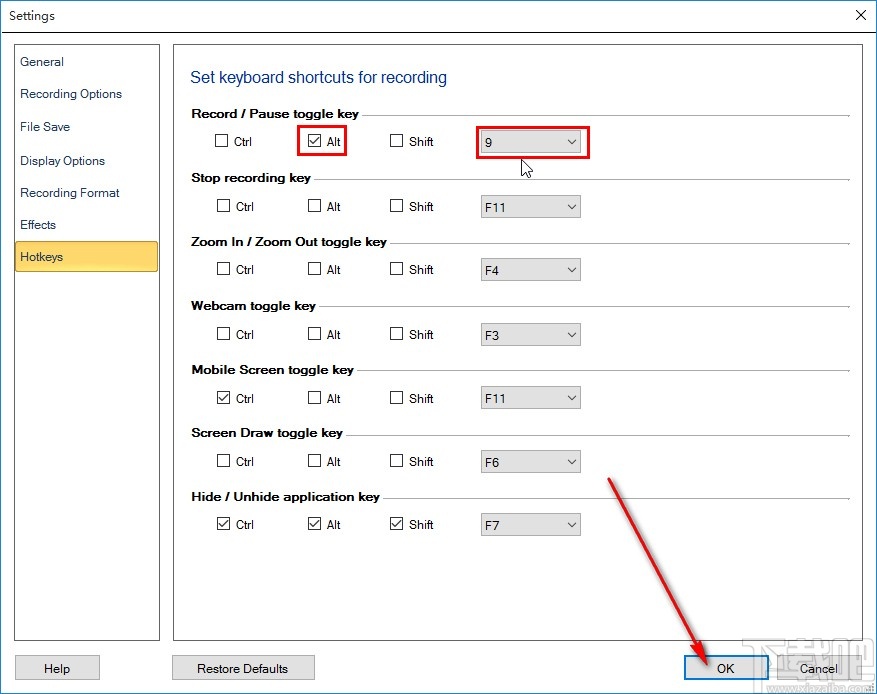Image resolution: width=877 pixels, height=694 pixels.
Task: Switch to Recording Options section
Action: (x=71, y=94)
